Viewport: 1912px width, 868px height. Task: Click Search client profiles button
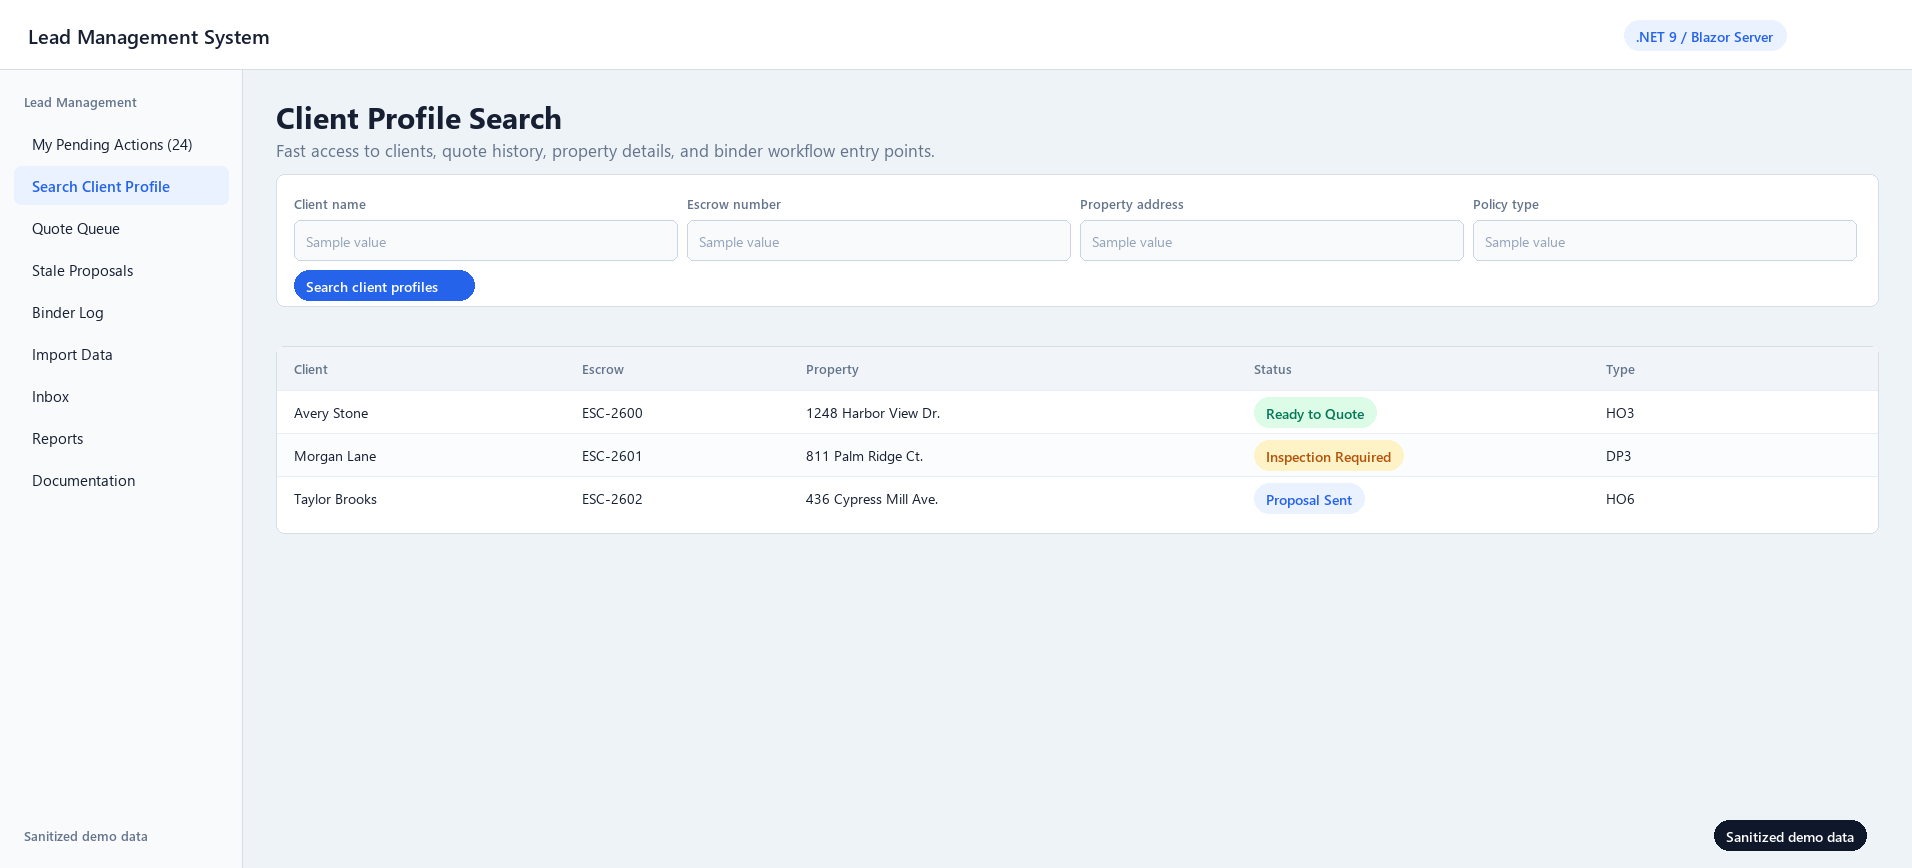coord(384,286)
